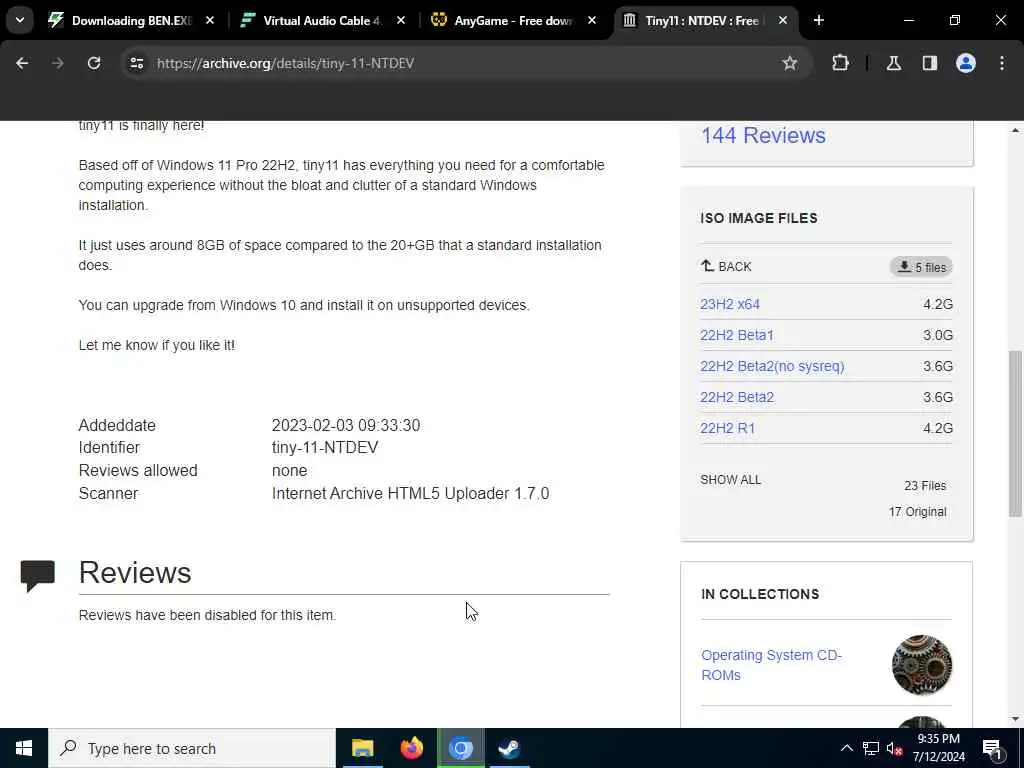Open the Windows Start menu
Image resolution: width=1024 pixels, height=768 pixels.
click(24, 748)
